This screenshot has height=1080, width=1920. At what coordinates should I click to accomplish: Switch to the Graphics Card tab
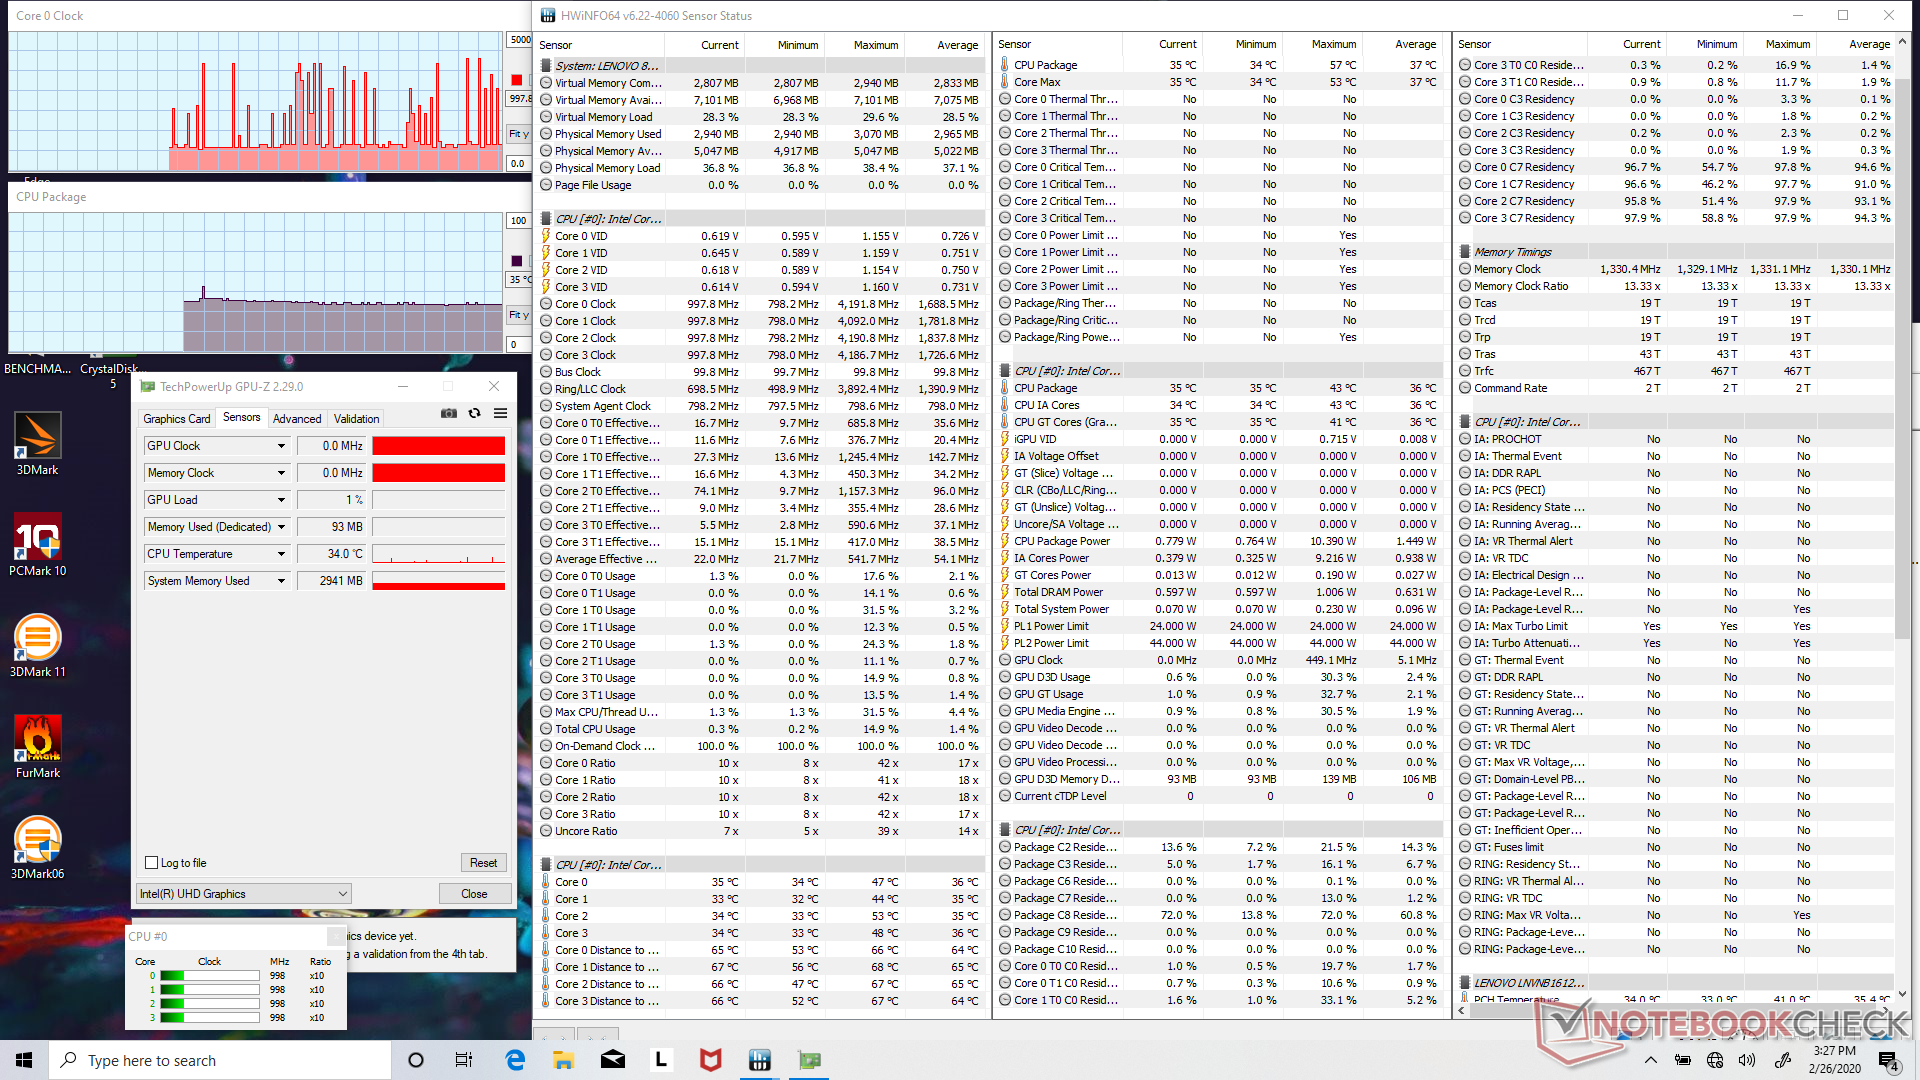pyautogui.click(x=176, y=419)
